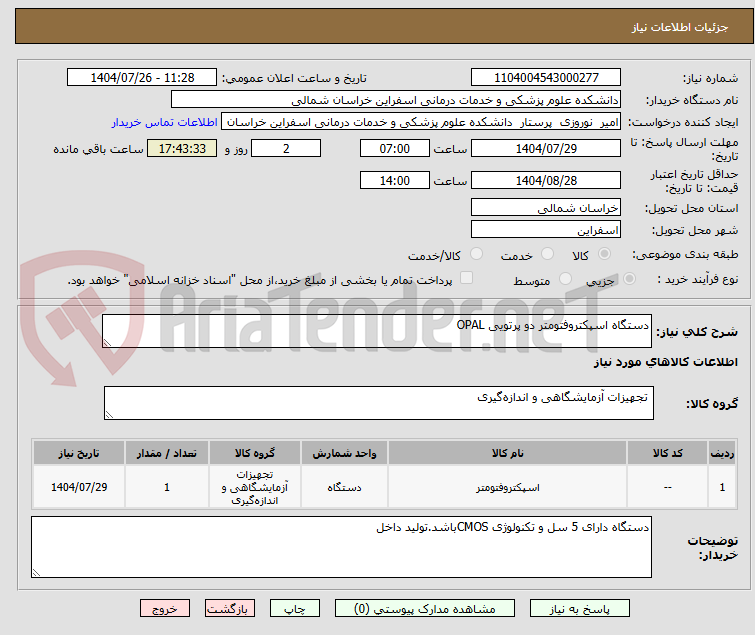The height and width of the screenshot is (635, 755).
Task: Click the response deadline date 1404/07/29 field
Action: 546,148
